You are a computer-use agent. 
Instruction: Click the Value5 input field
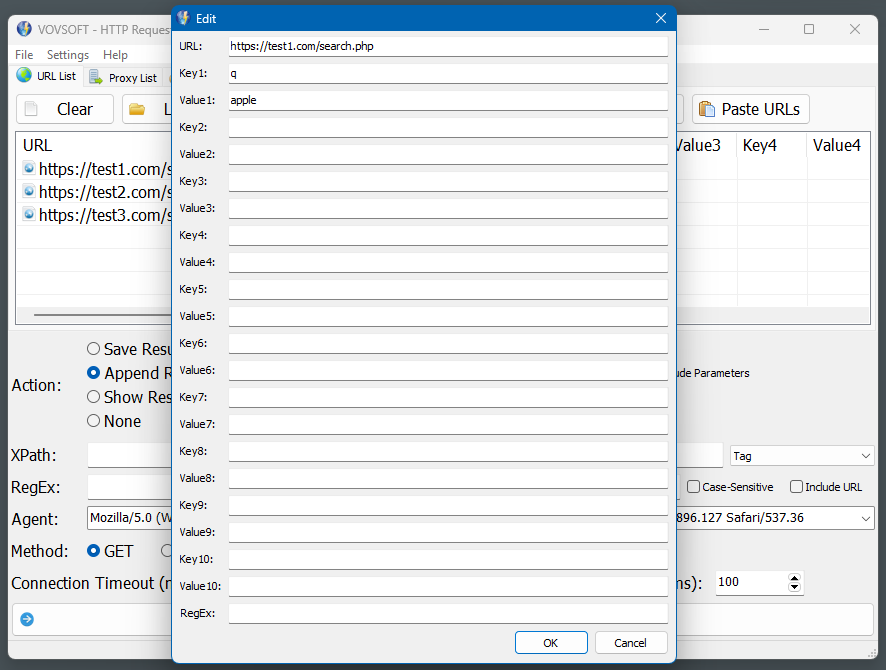click(x=448, y=316)
